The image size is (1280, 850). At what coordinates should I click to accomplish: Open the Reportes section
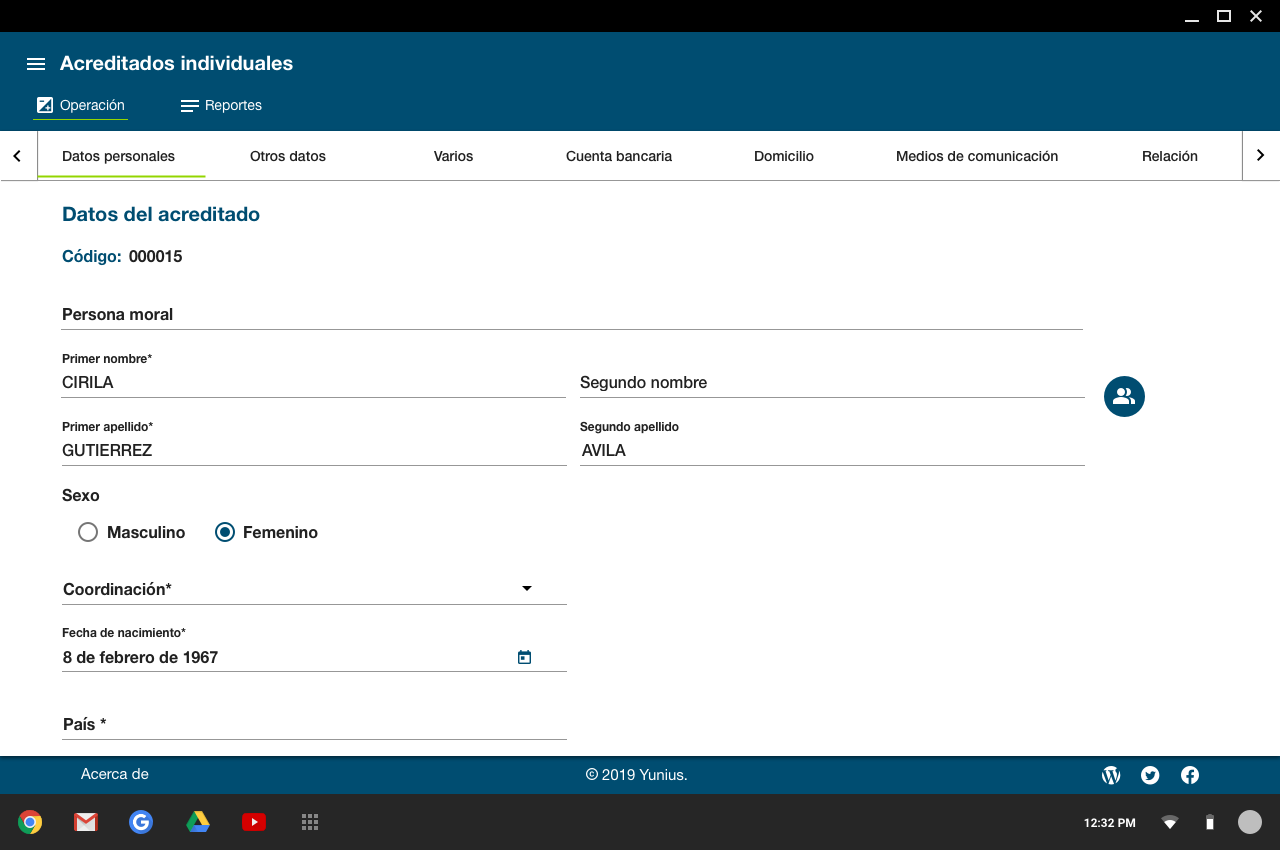221,105
